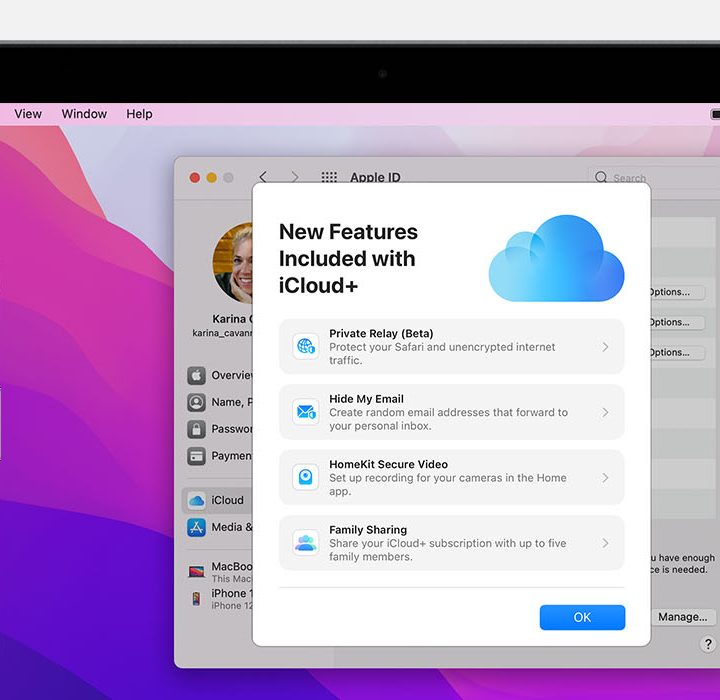
Task: Open the Window menu
Action: point(84,113)
